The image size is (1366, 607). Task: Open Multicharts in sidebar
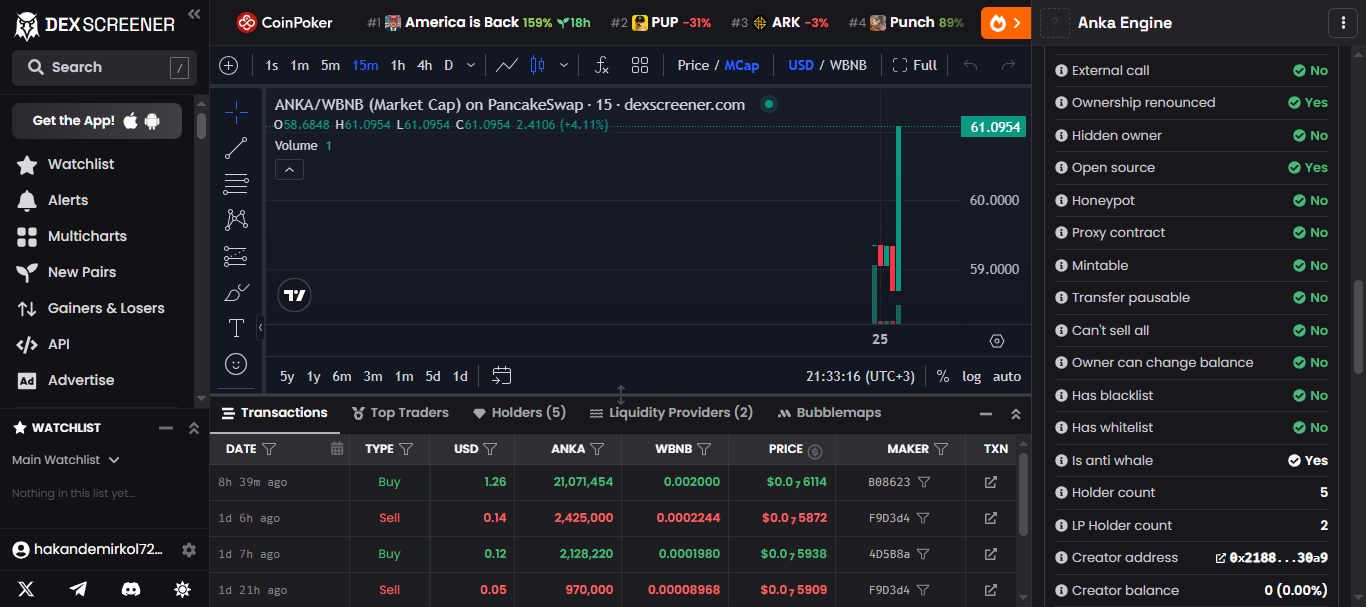[87, 236]
